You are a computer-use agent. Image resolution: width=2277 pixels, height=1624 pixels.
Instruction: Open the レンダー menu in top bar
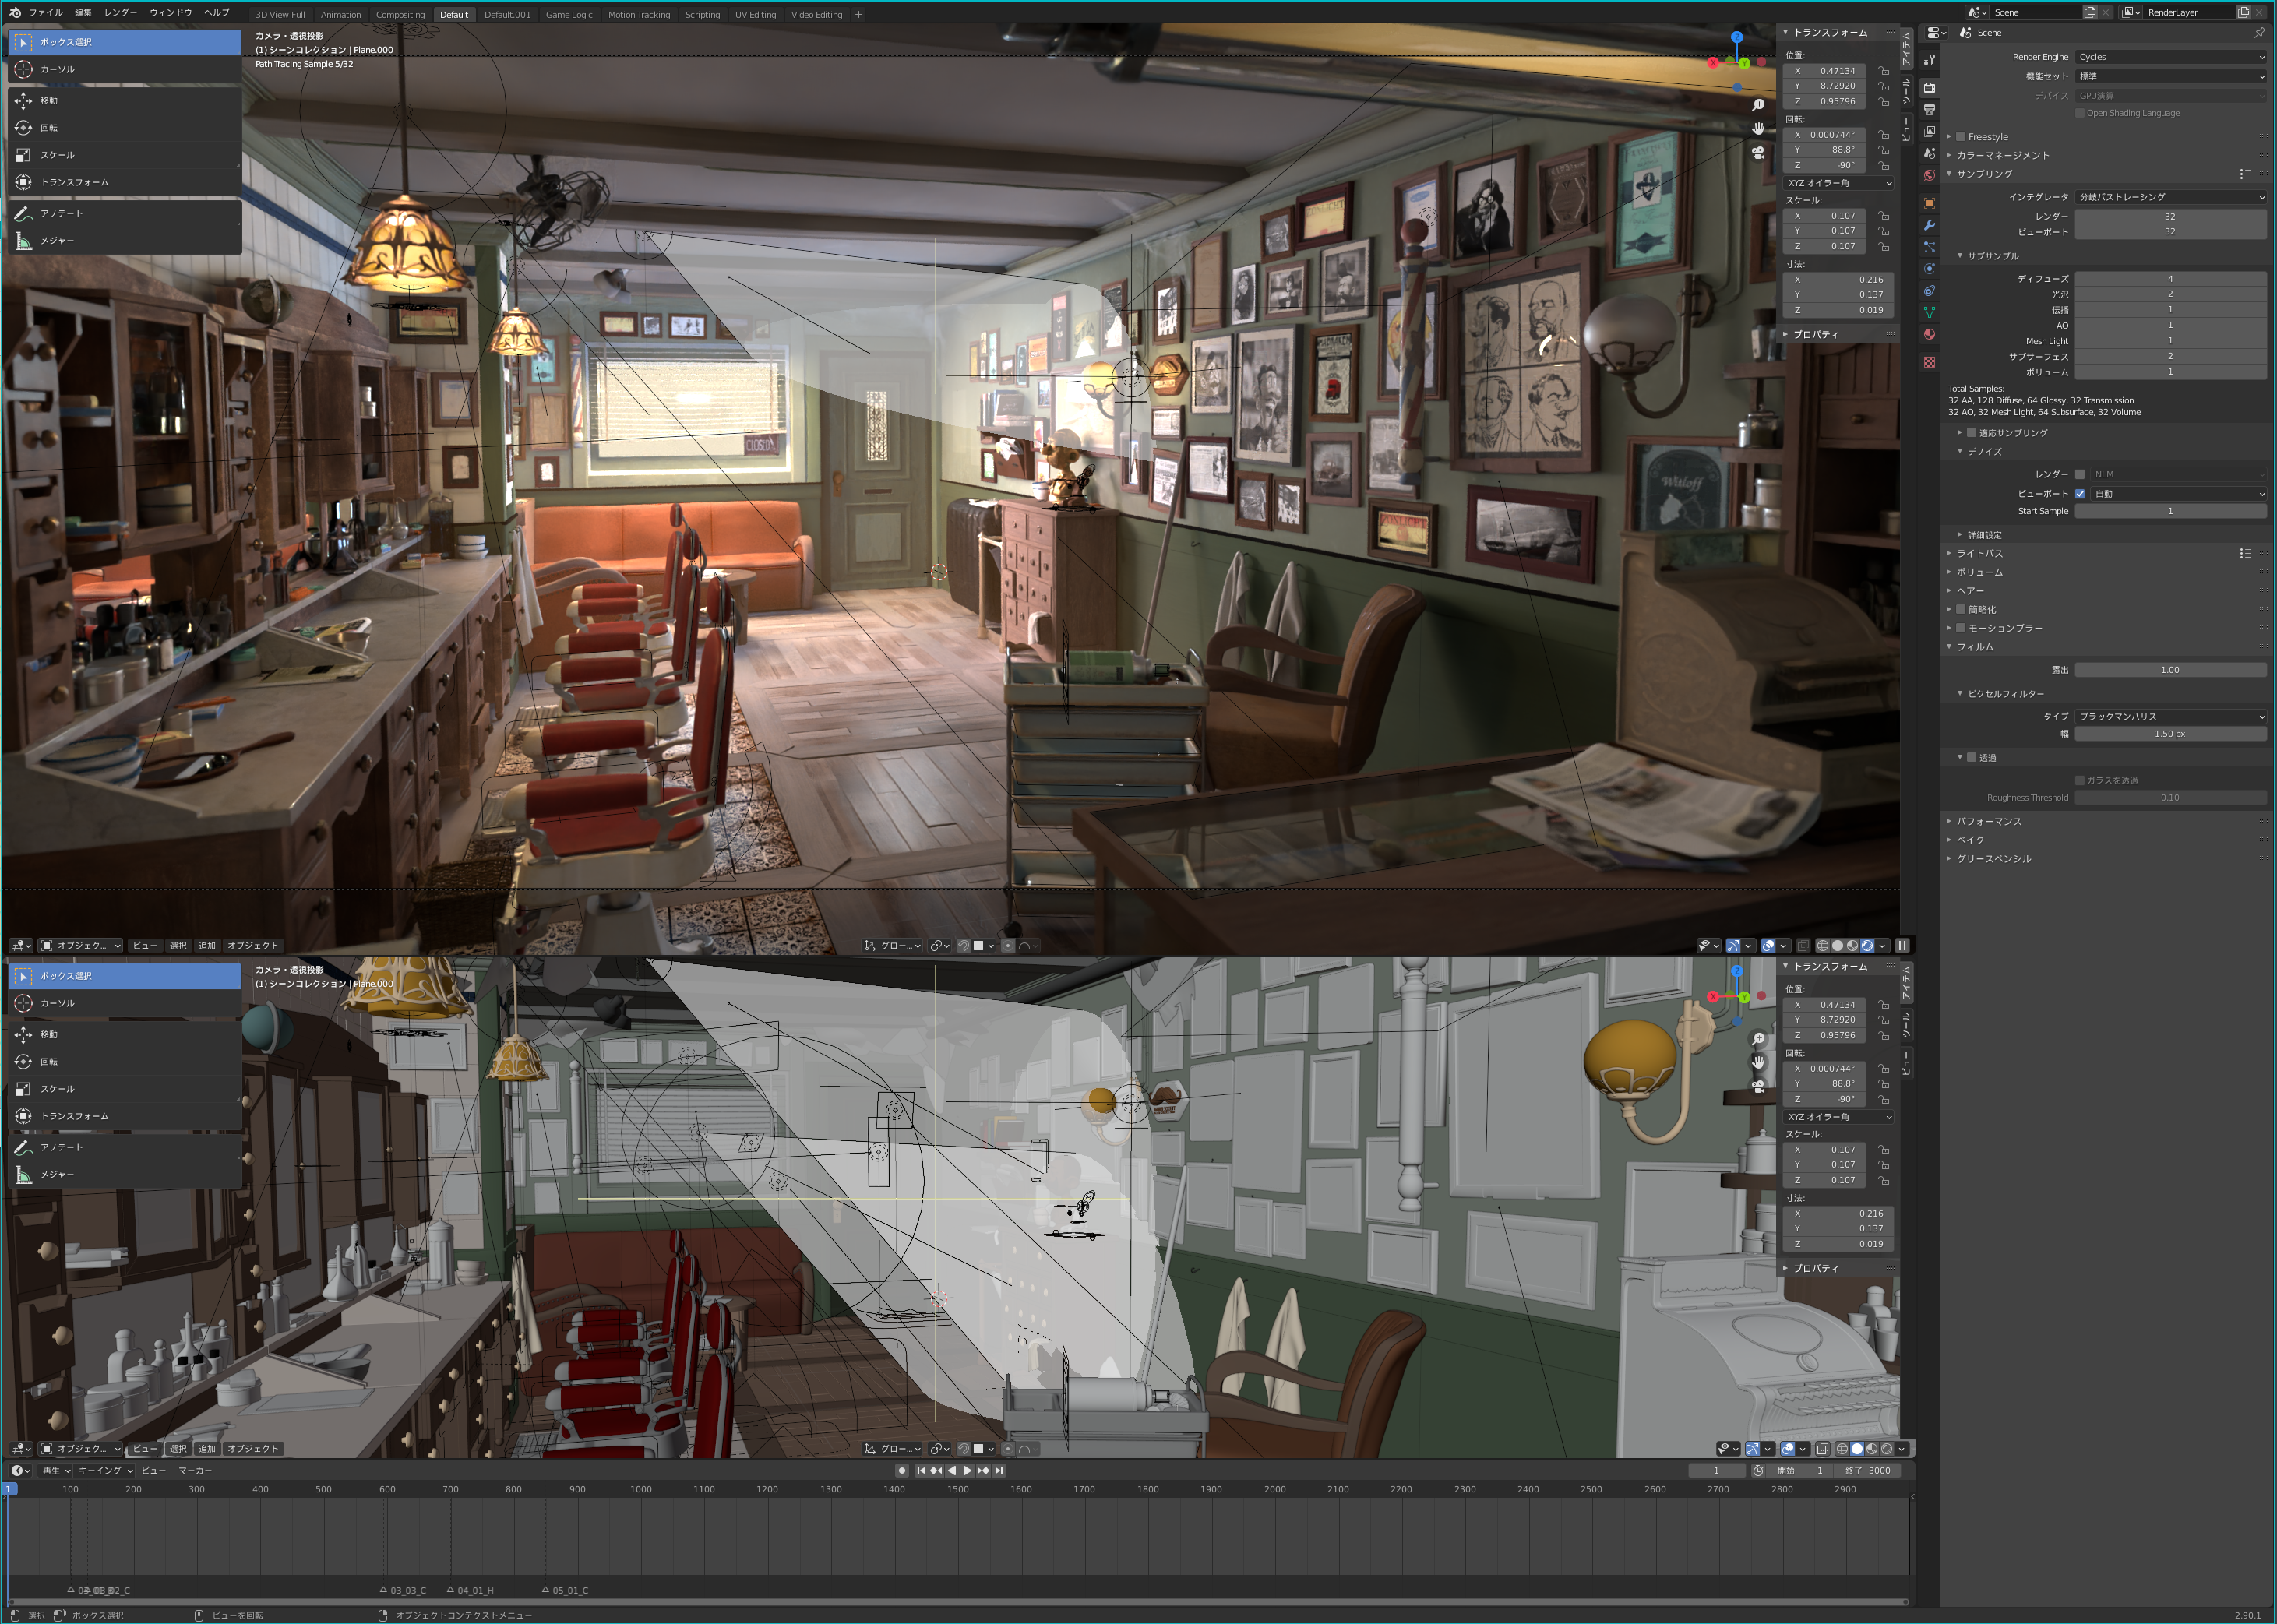pos(120,13)
